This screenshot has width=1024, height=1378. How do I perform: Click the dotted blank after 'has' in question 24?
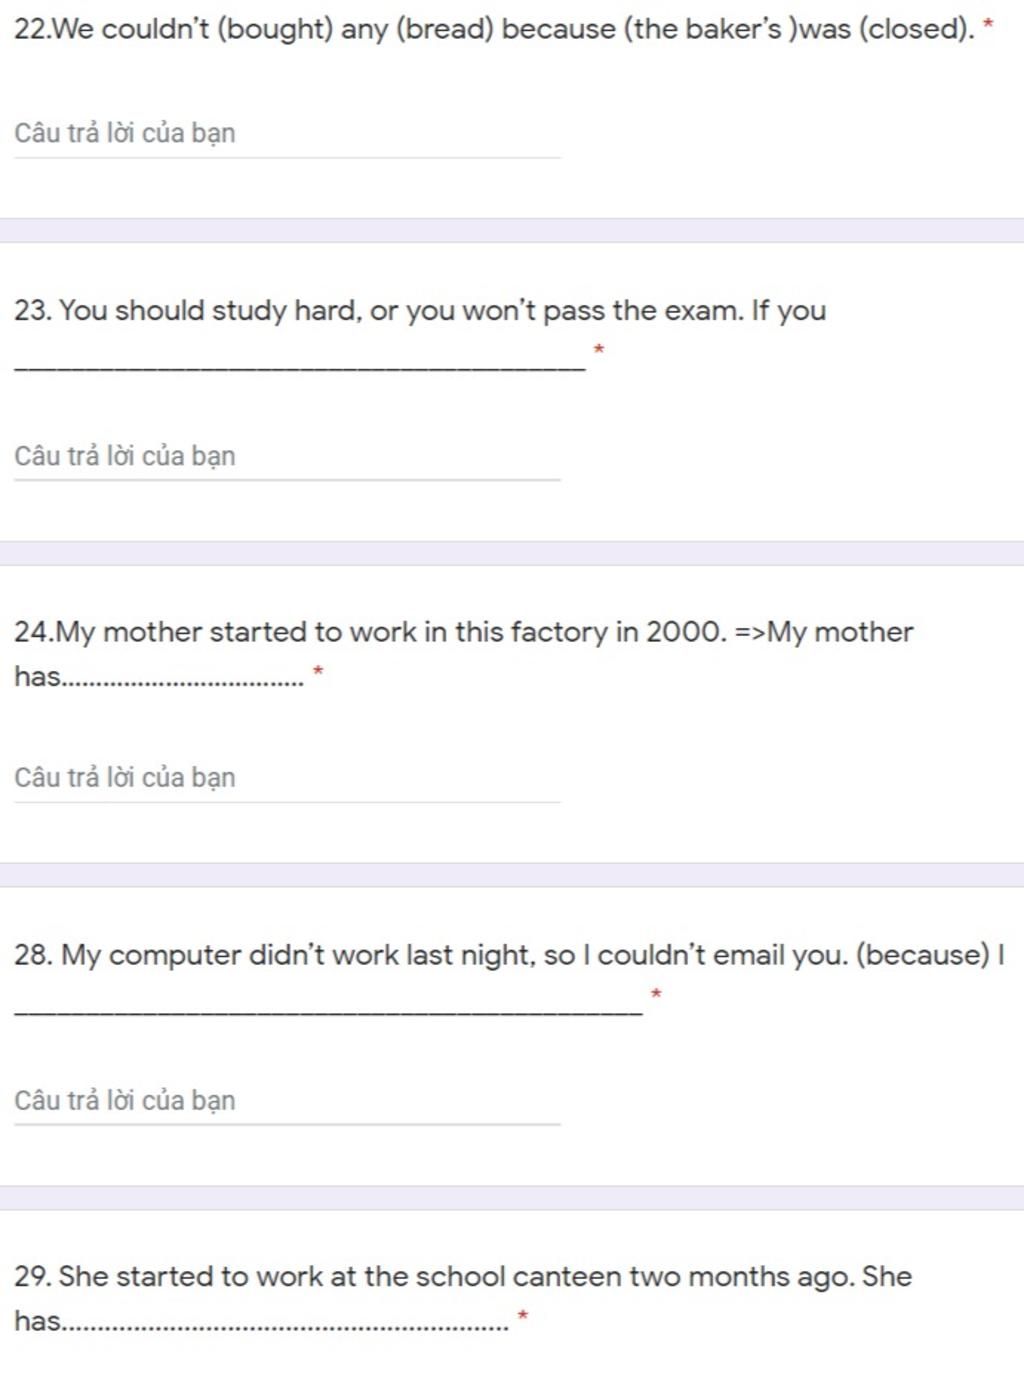[x=183, y=683]
